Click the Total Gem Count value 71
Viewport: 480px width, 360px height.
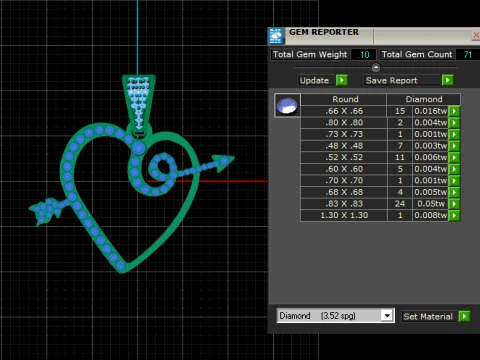468,55
